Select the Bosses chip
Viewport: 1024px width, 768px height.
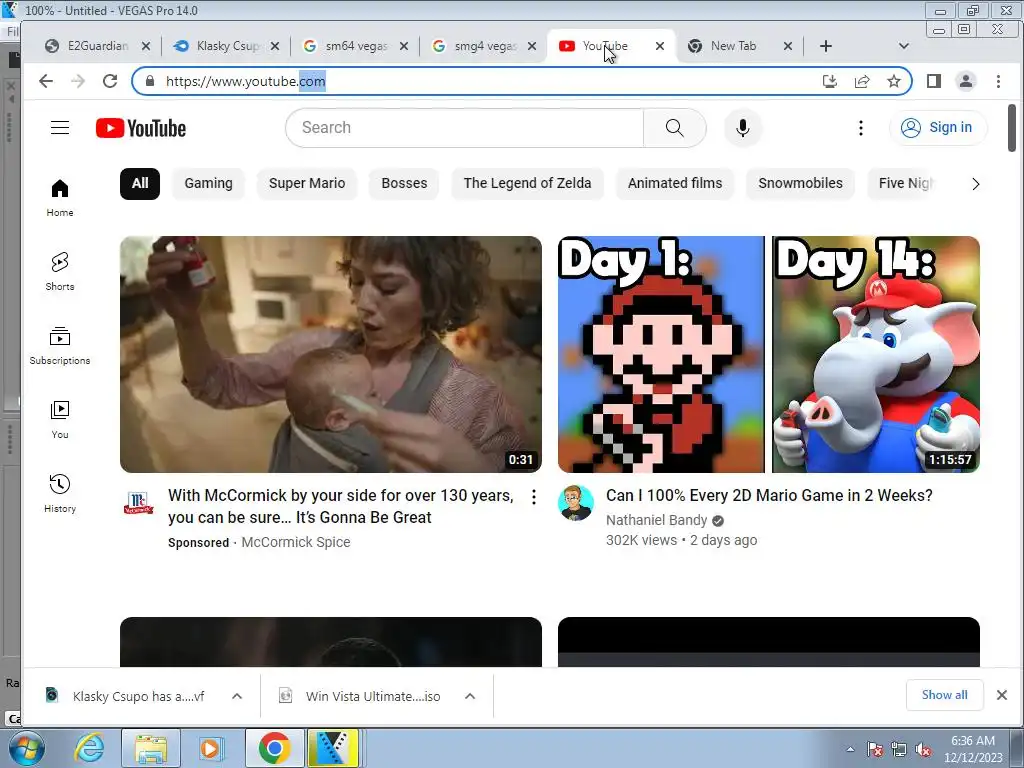click(x=404, y=184)
